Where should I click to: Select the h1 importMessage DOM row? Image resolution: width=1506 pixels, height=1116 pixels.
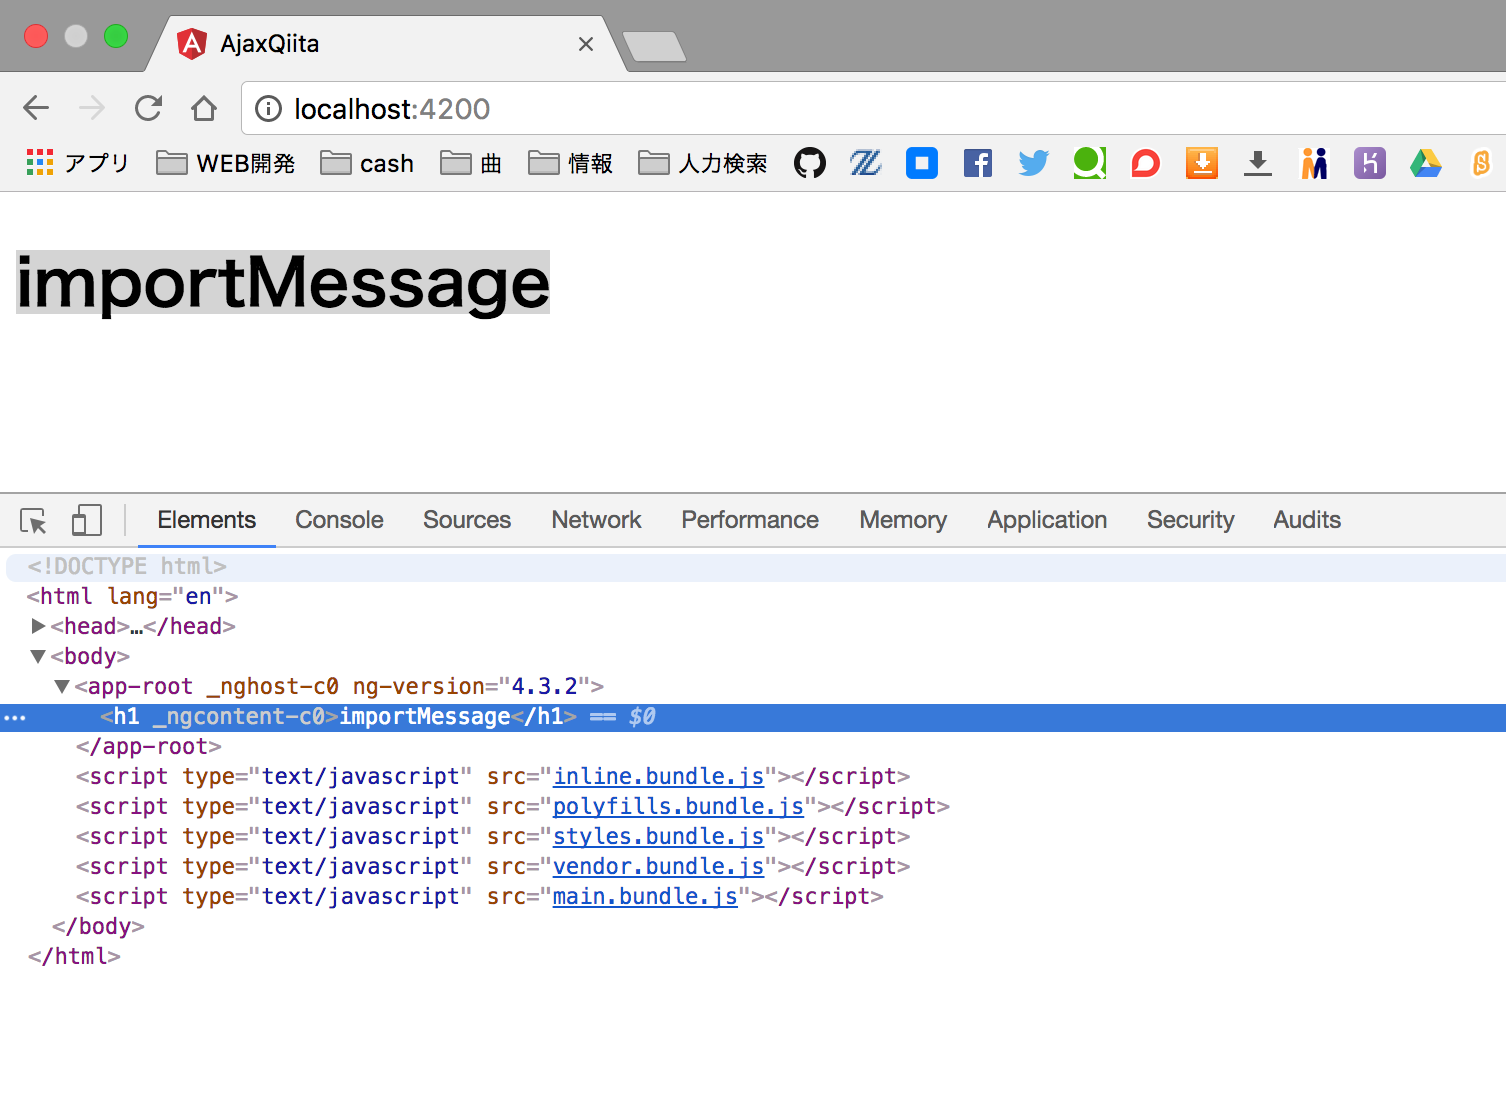[x=753, y=717]
